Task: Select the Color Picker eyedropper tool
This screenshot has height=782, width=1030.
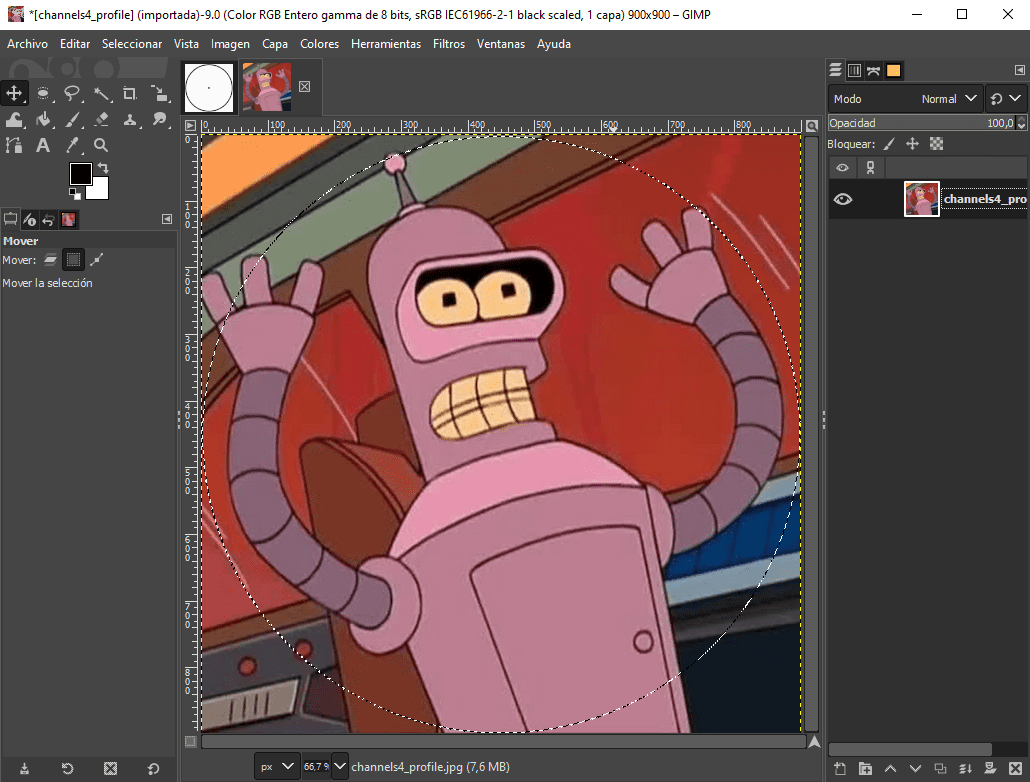Action: (x=72, y=145)
